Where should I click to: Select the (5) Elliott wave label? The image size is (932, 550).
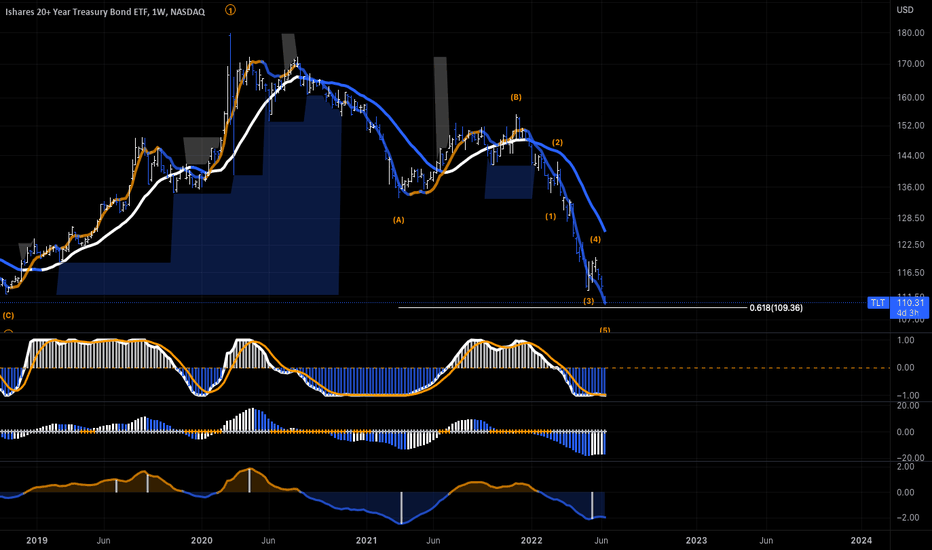[x=604, y=329]
